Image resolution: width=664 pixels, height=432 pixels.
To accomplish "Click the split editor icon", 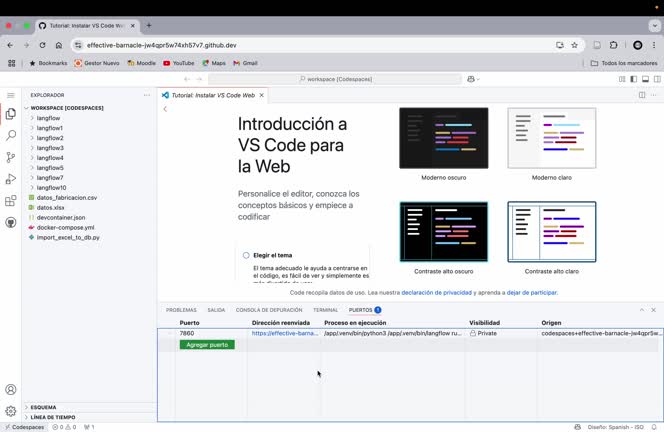I will coord(642,95).
